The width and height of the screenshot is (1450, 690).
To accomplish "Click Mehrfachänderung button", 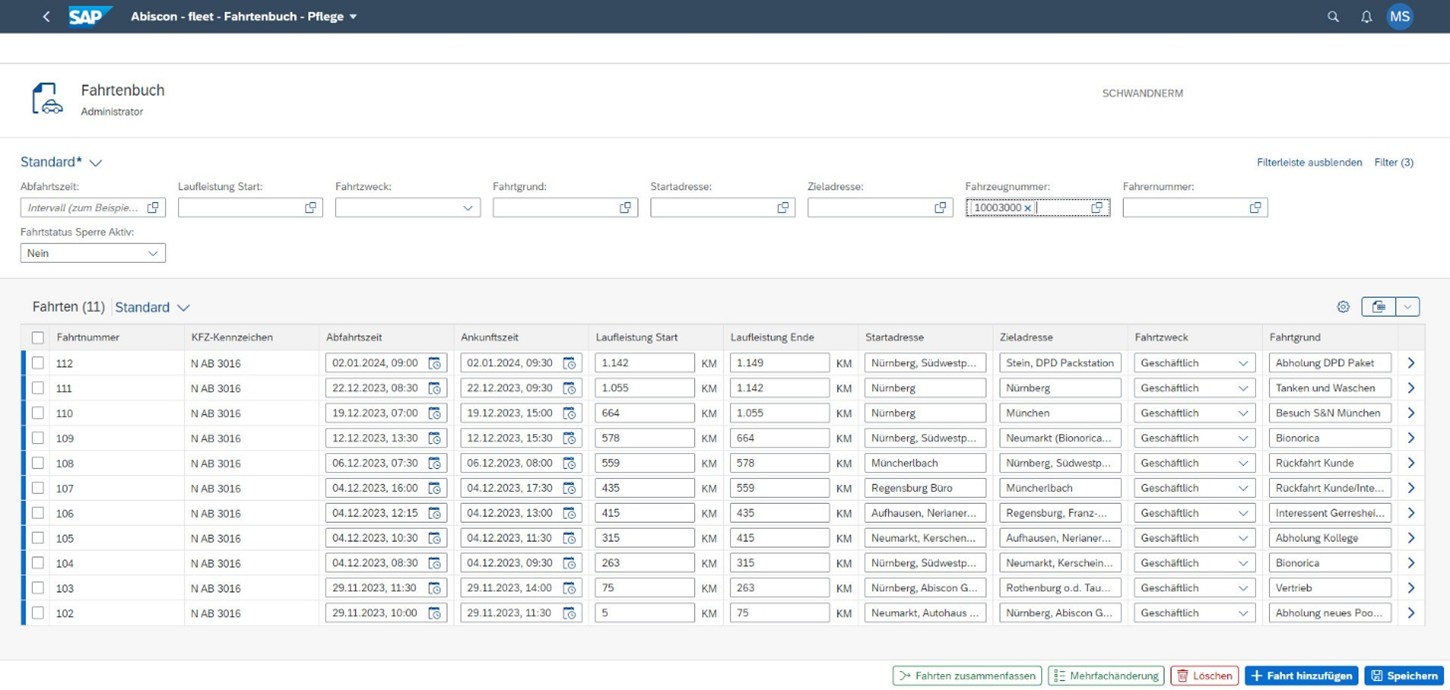I will 1106,676.
